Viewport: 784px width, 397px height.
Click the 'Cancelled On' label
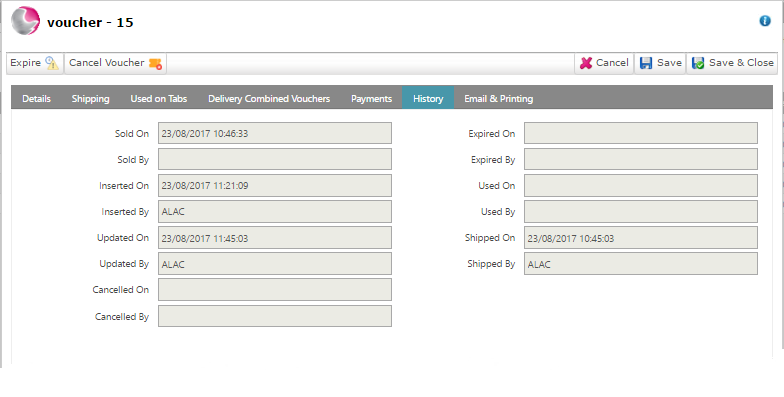[120, 290]
